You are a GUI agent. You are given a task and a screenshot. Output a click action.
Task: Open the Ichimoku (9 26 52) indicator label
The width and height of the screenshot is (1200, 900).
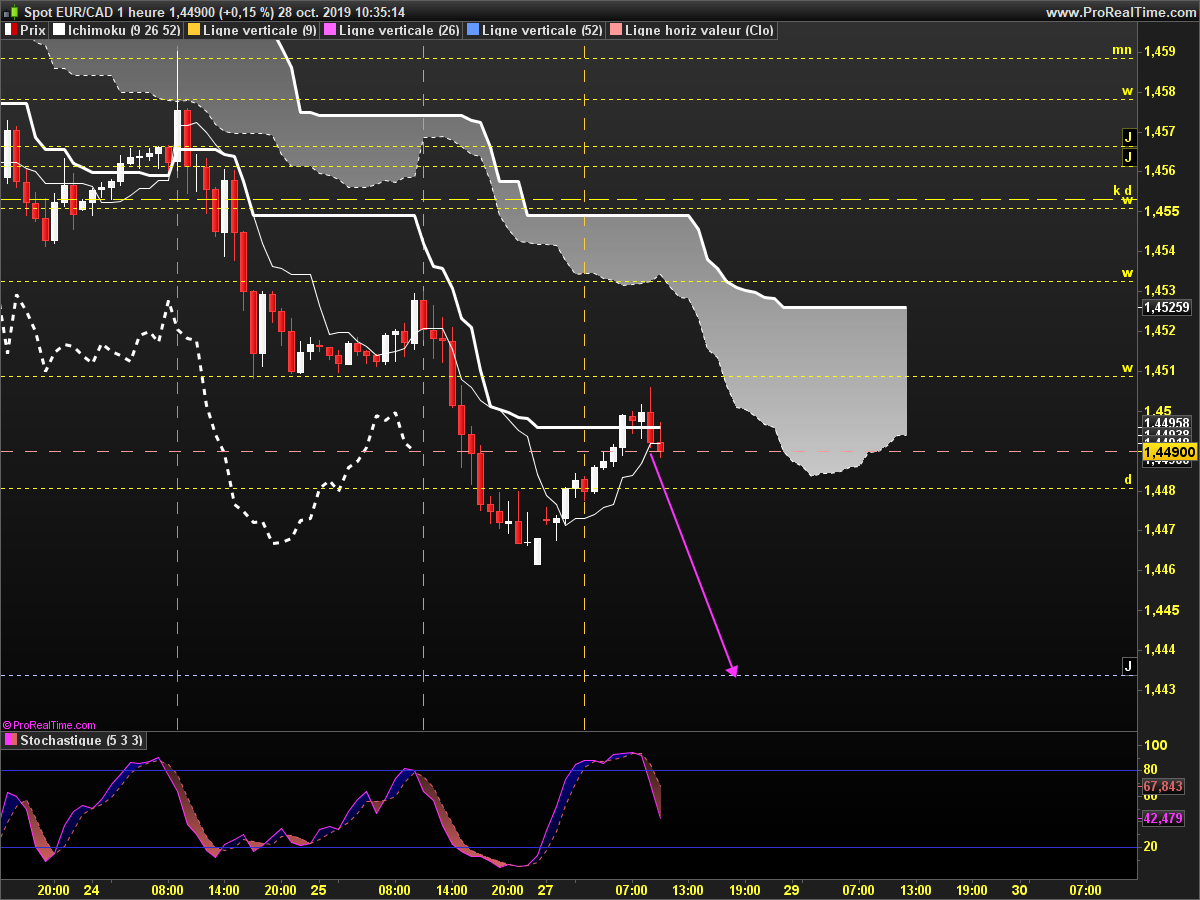(125, 30)
